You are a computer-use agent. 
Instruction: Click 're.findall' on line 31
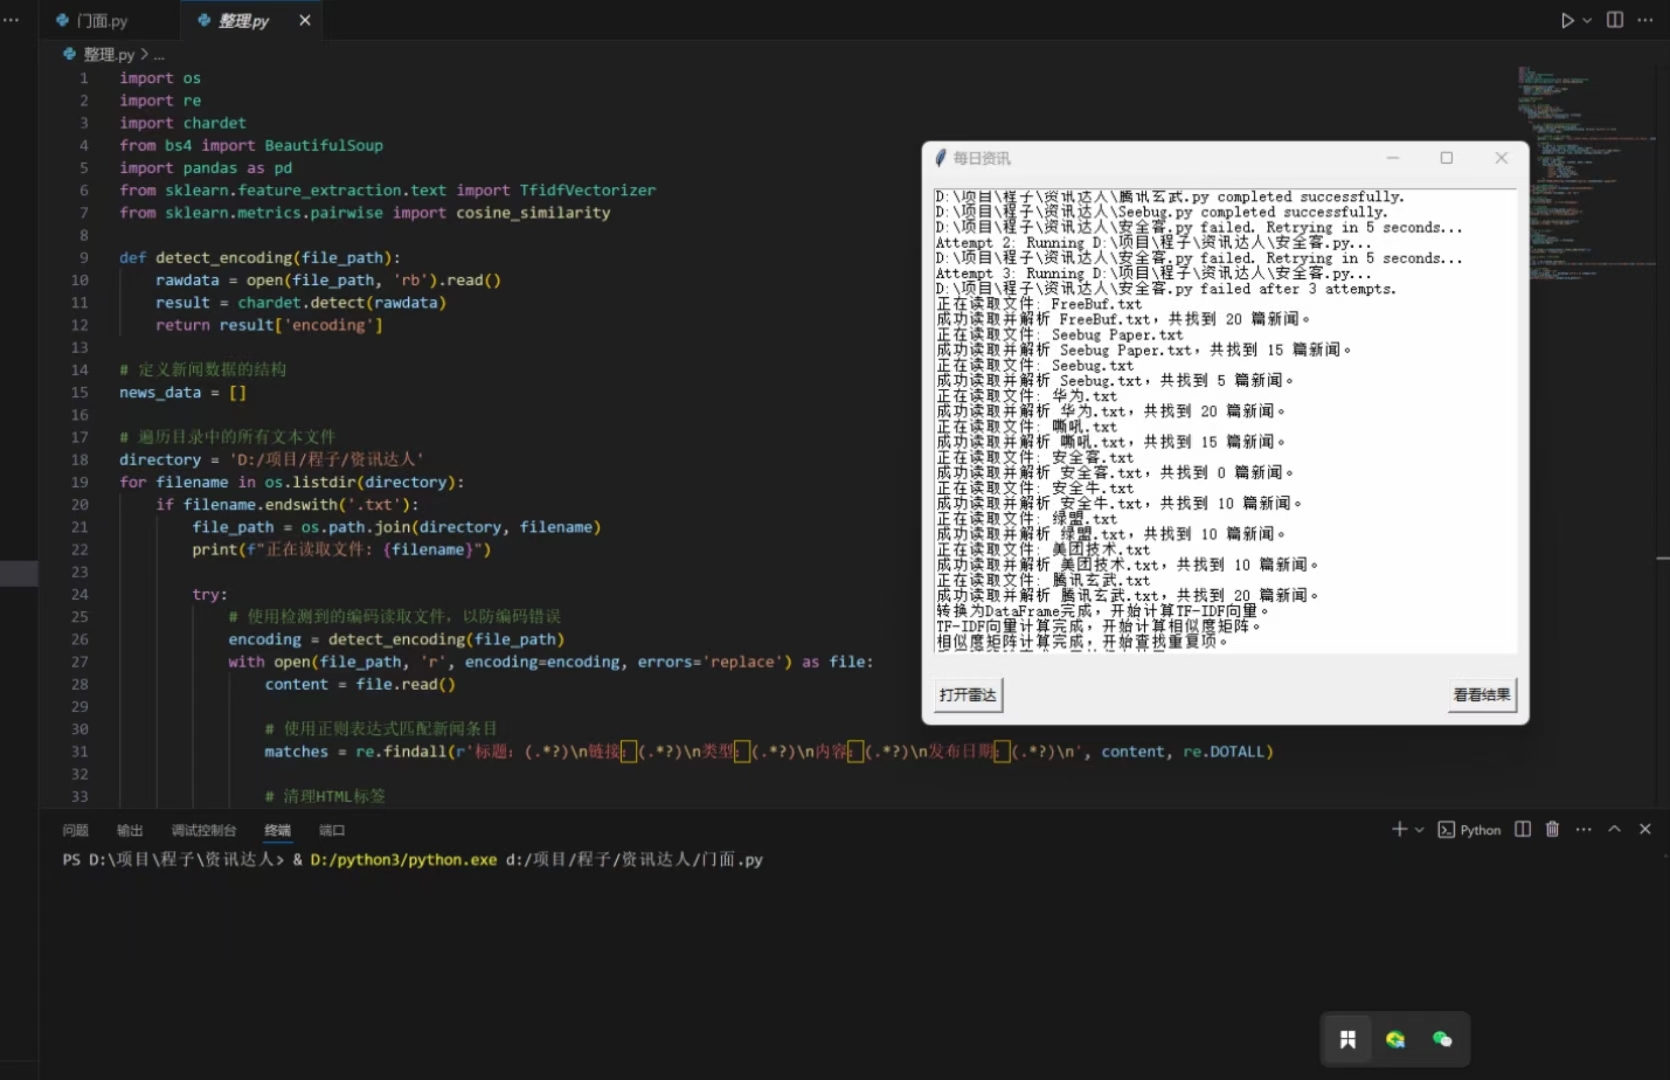(401, 752)
